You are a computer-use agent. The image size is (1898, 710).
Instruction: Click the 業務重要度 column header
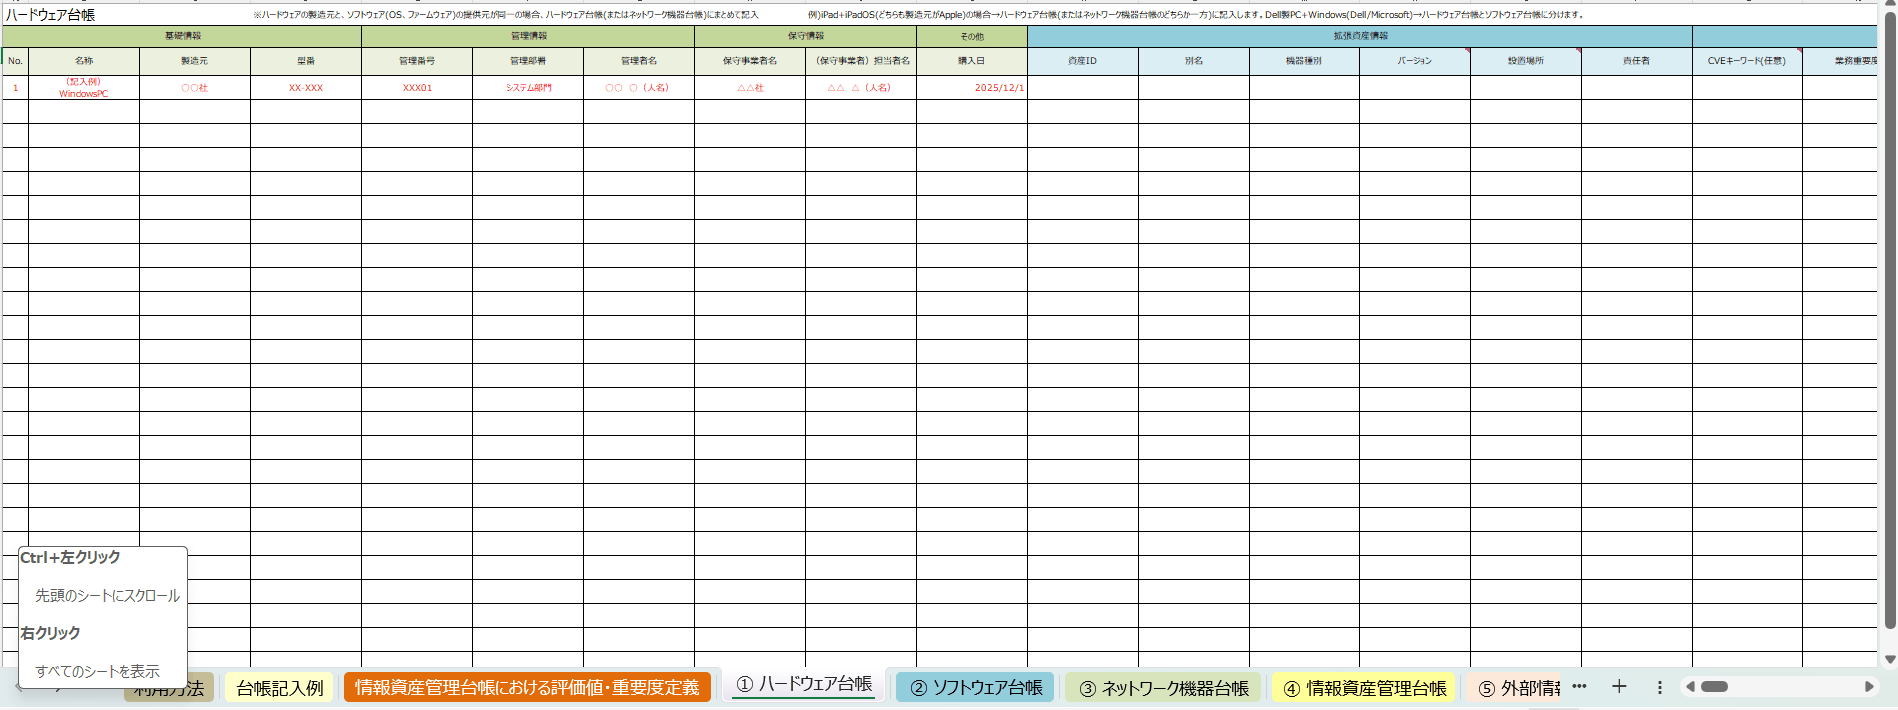(x=1841, y=61)
